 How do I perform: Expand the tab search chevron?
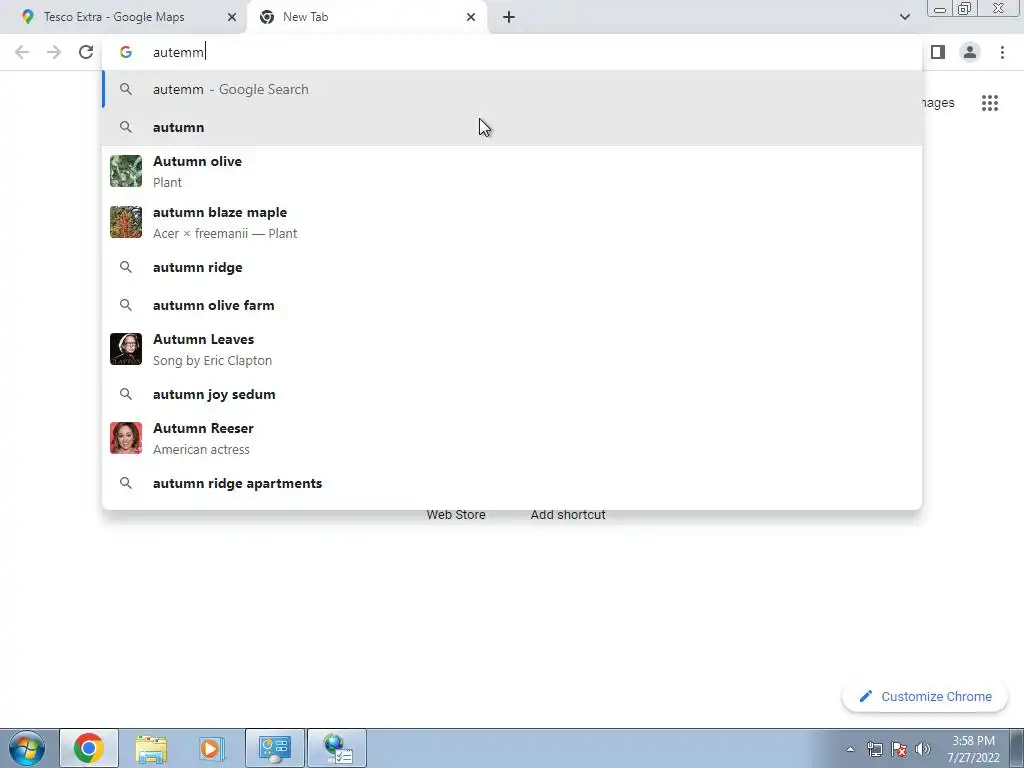(x=904, y=17)
